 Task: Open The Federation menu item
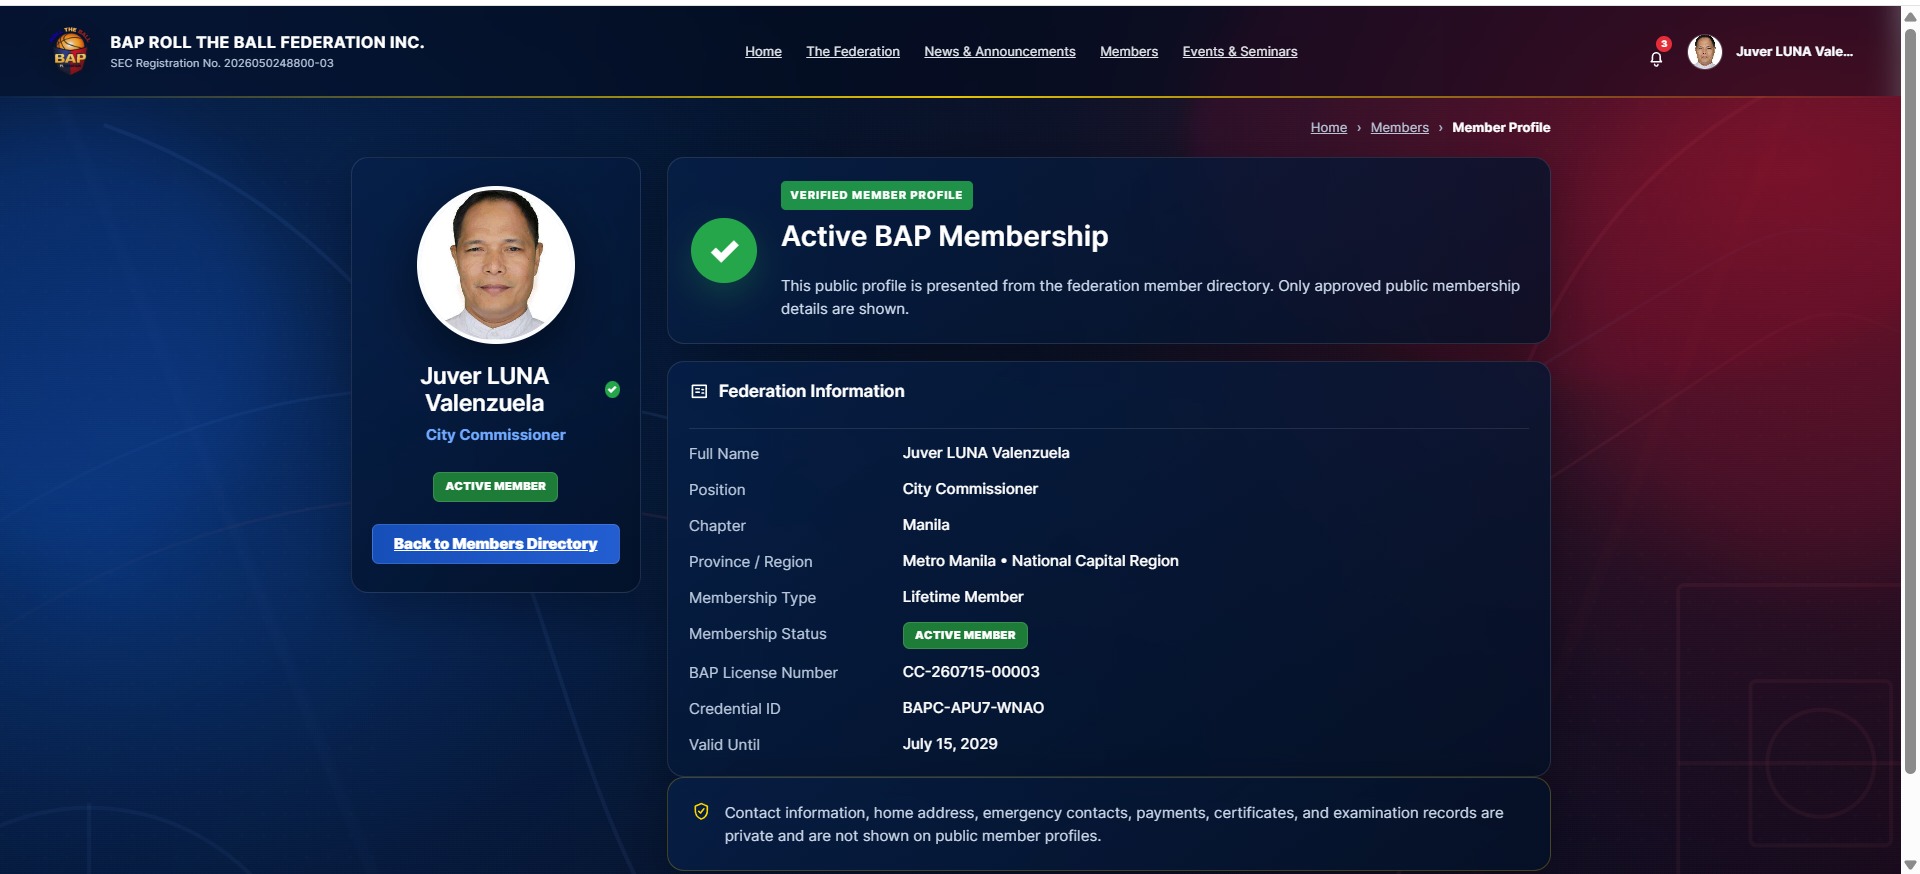[853, 52]
